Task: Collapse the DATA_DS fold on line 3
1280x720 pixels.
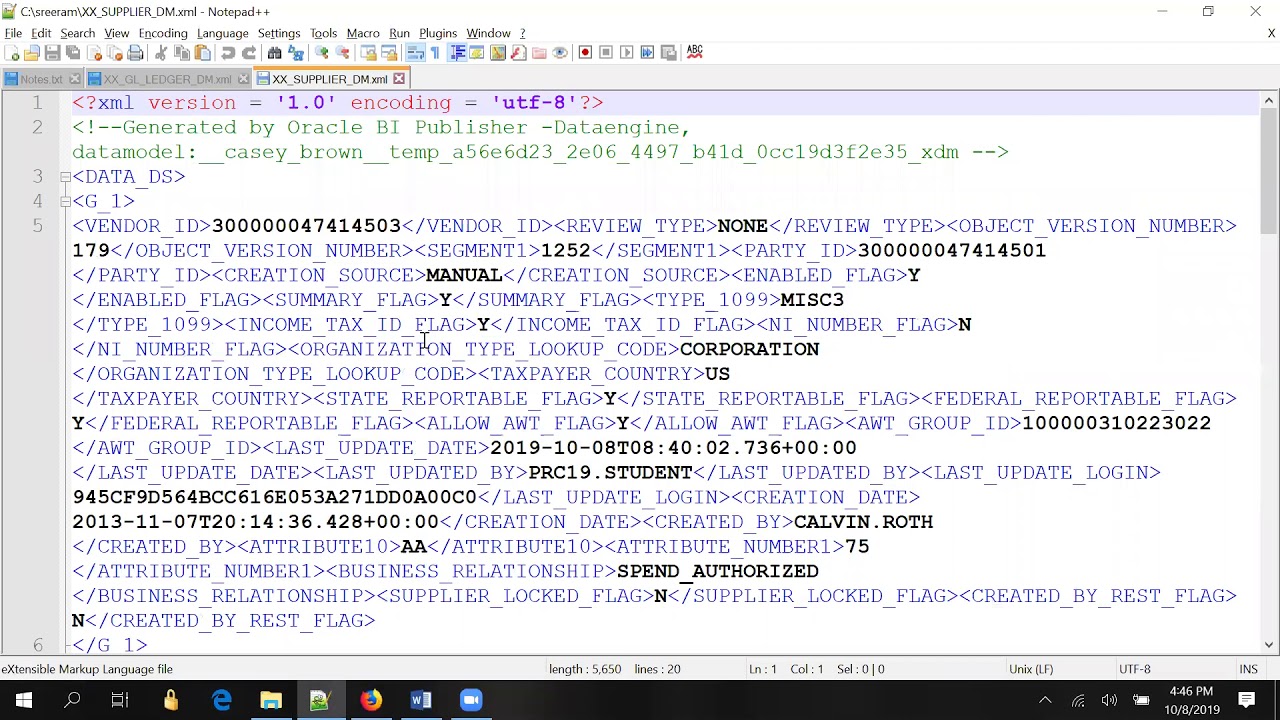Action: (x=65, y=177)
